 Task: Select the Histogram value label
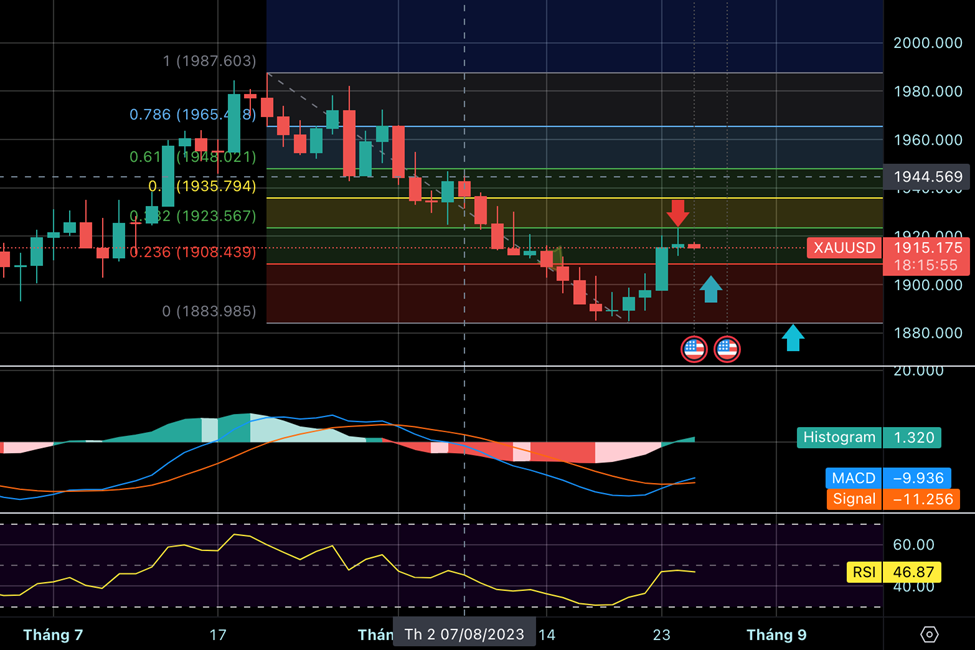pyautogui.click(x=839, y=437)
